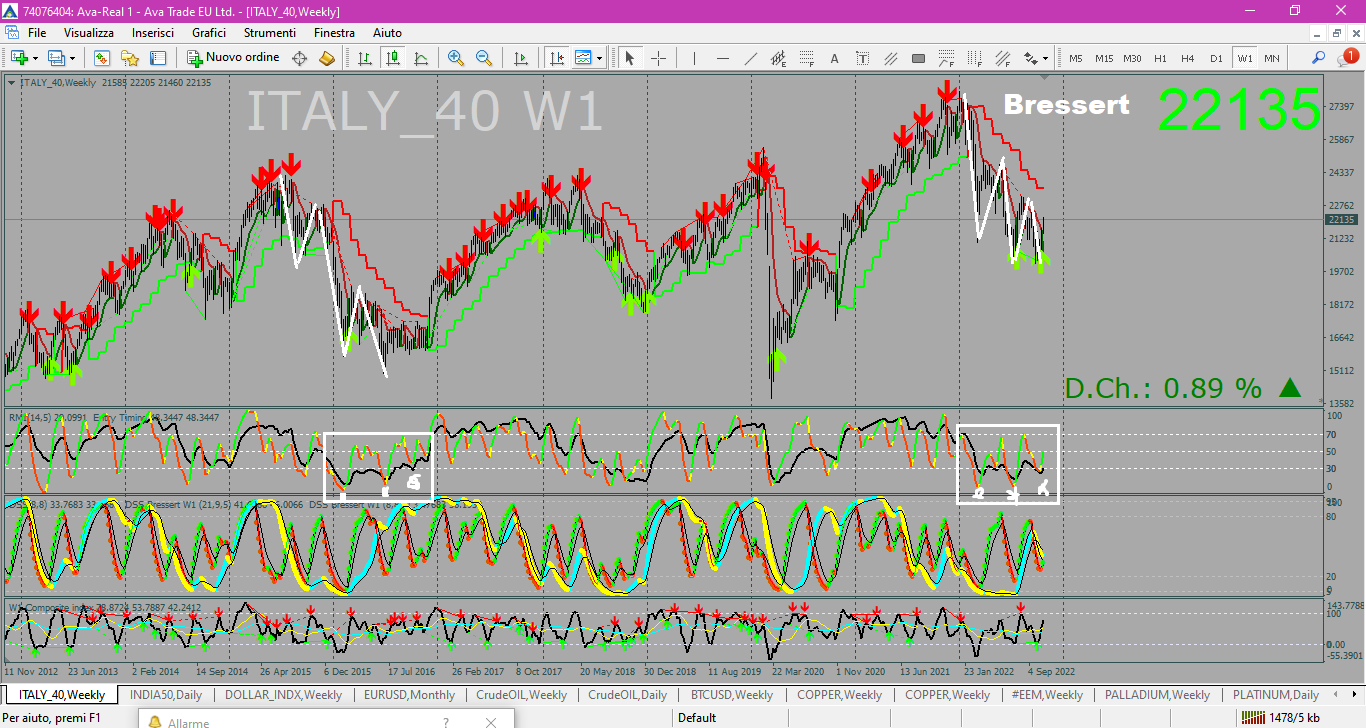Image resolution: width=1366 pixels, height=728 pixels.
Task: Open the Aiuto menu
Action: (387, 33)
